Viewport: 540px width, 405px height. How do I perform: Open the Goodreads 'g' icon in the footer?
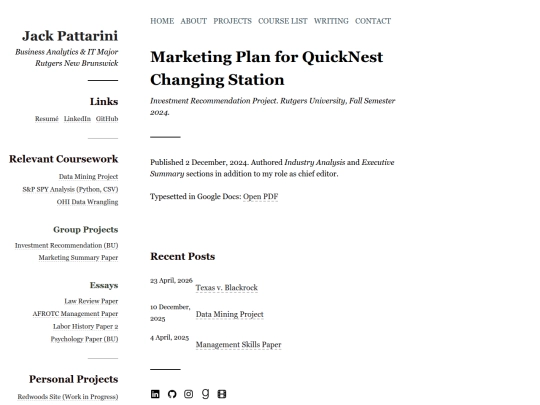click(205, 394)
